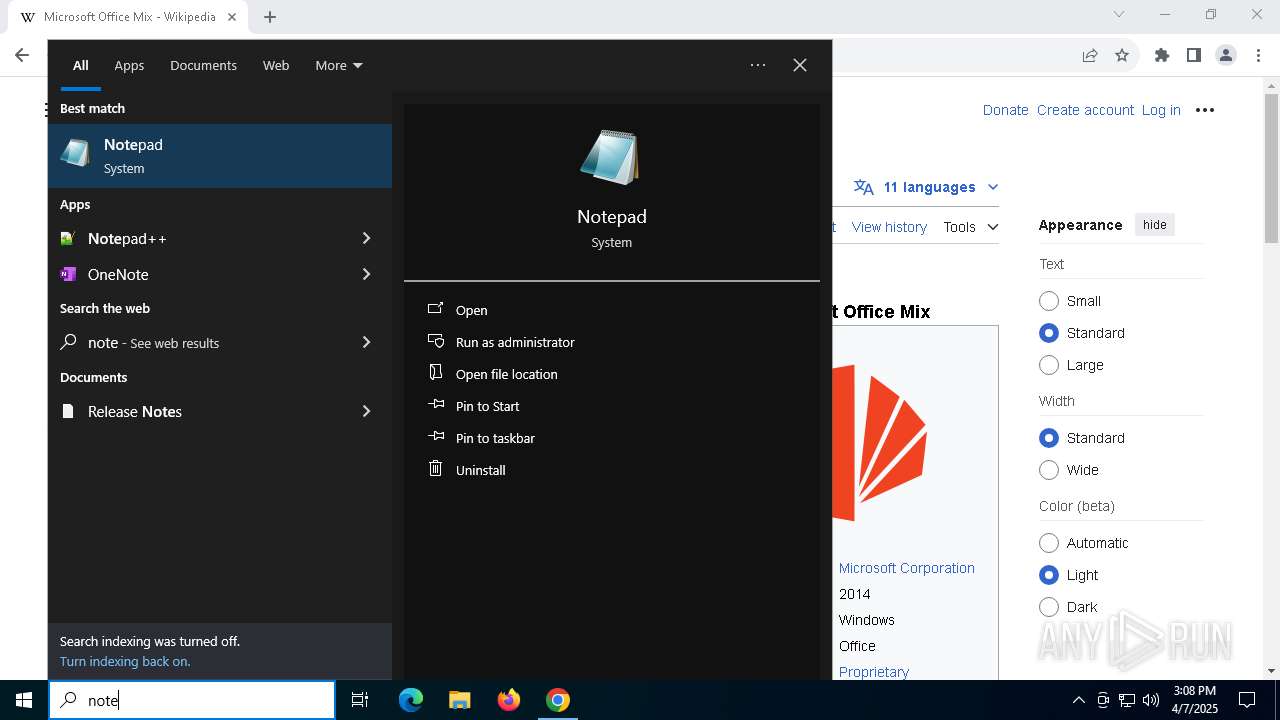Select Standard text size option

(1049, 333)
